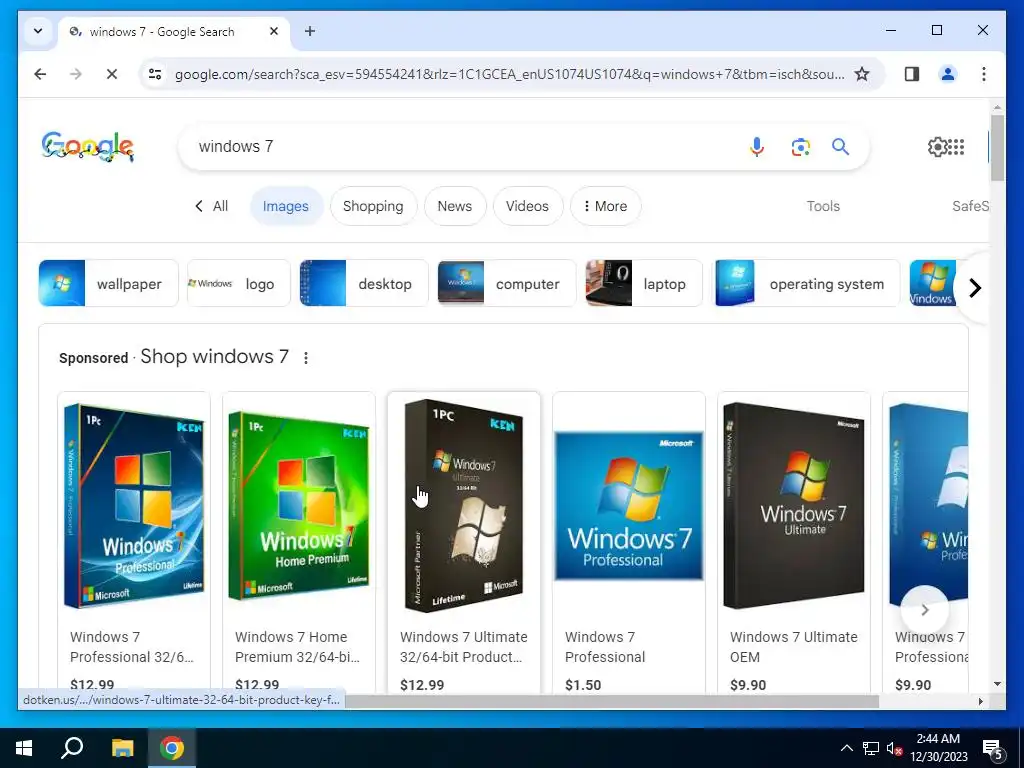Click the vertical page scrollbar thumb
The height and width of the screenshot is (768, 1024).
[997, 148]
